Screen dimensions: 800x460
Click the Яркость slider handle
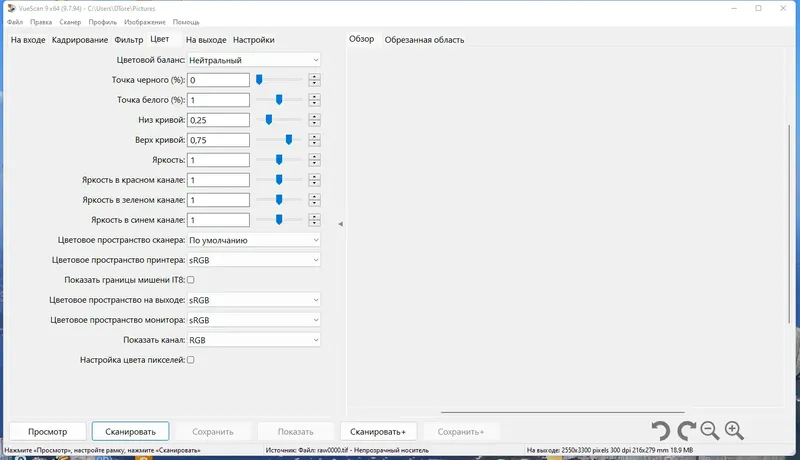[279, 160]
